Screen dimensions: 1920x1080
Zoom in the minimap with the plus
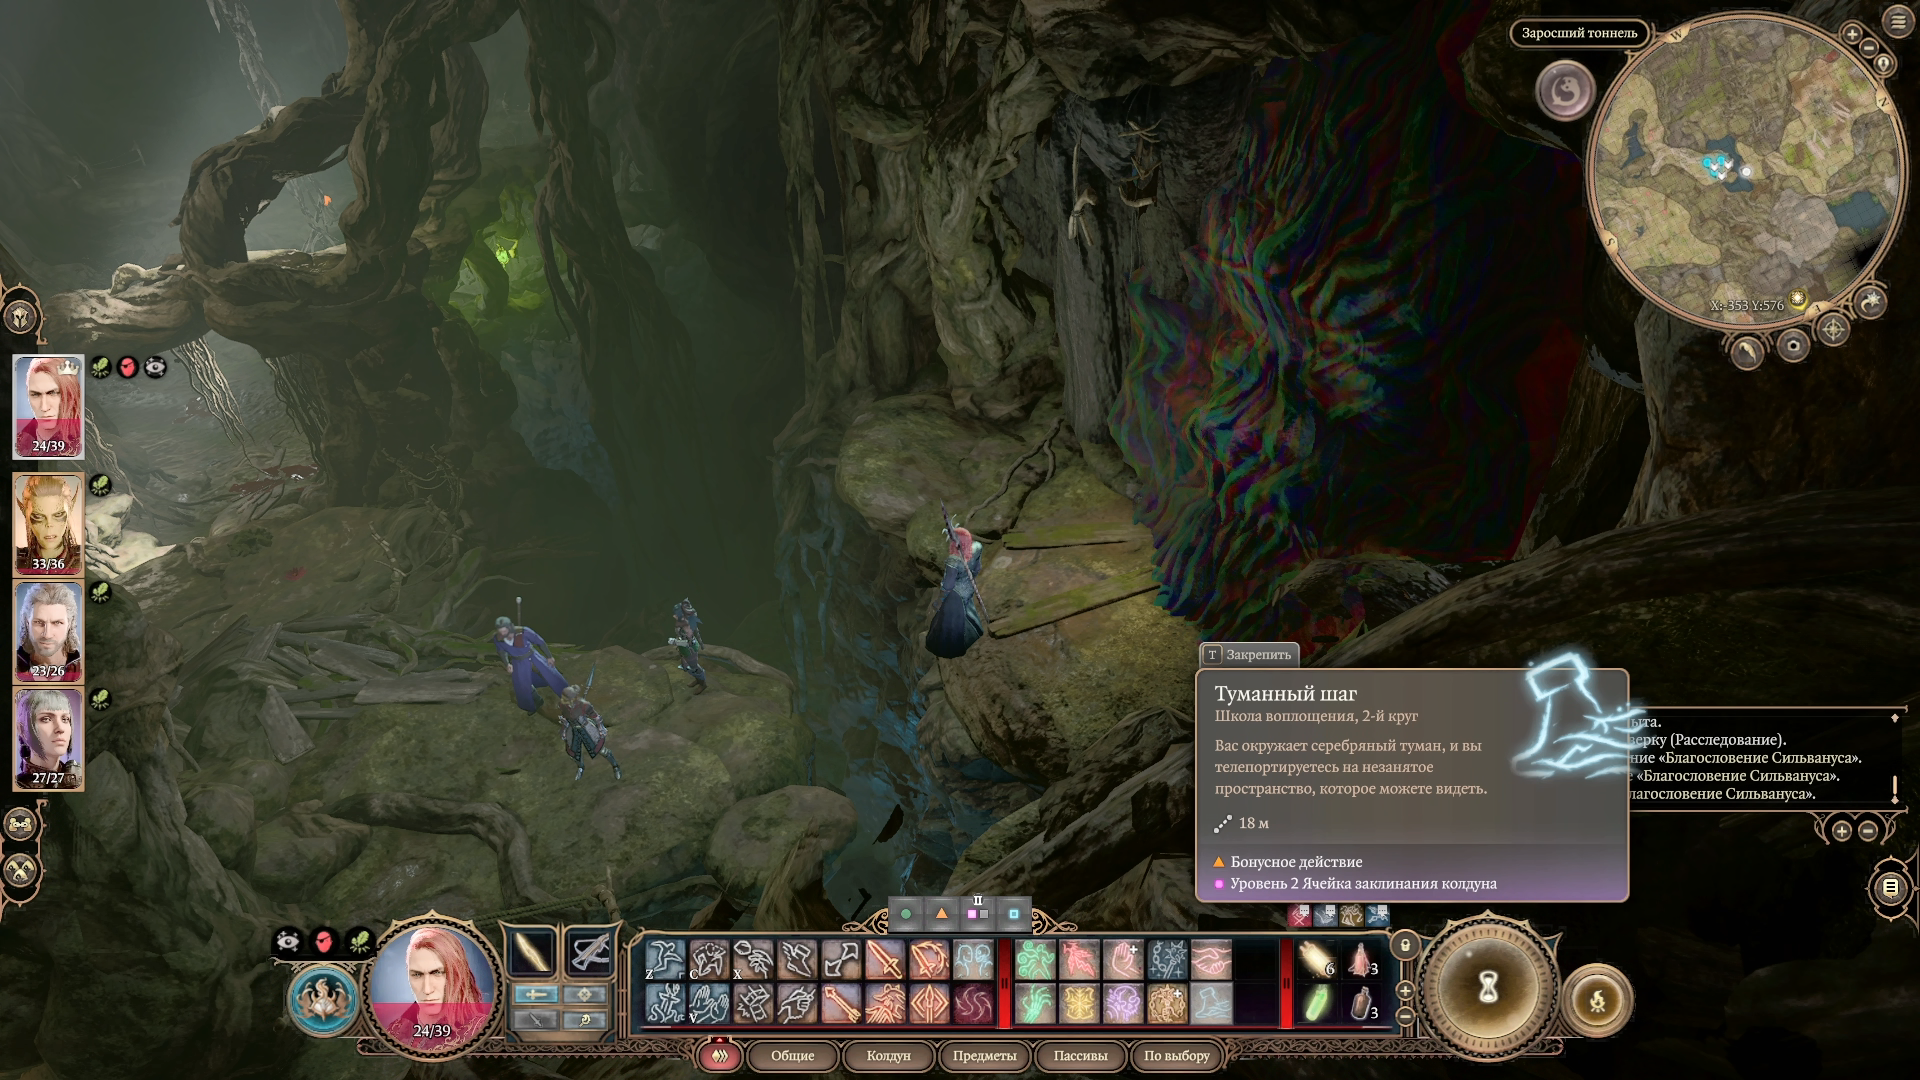click(x=1852, y=34)
